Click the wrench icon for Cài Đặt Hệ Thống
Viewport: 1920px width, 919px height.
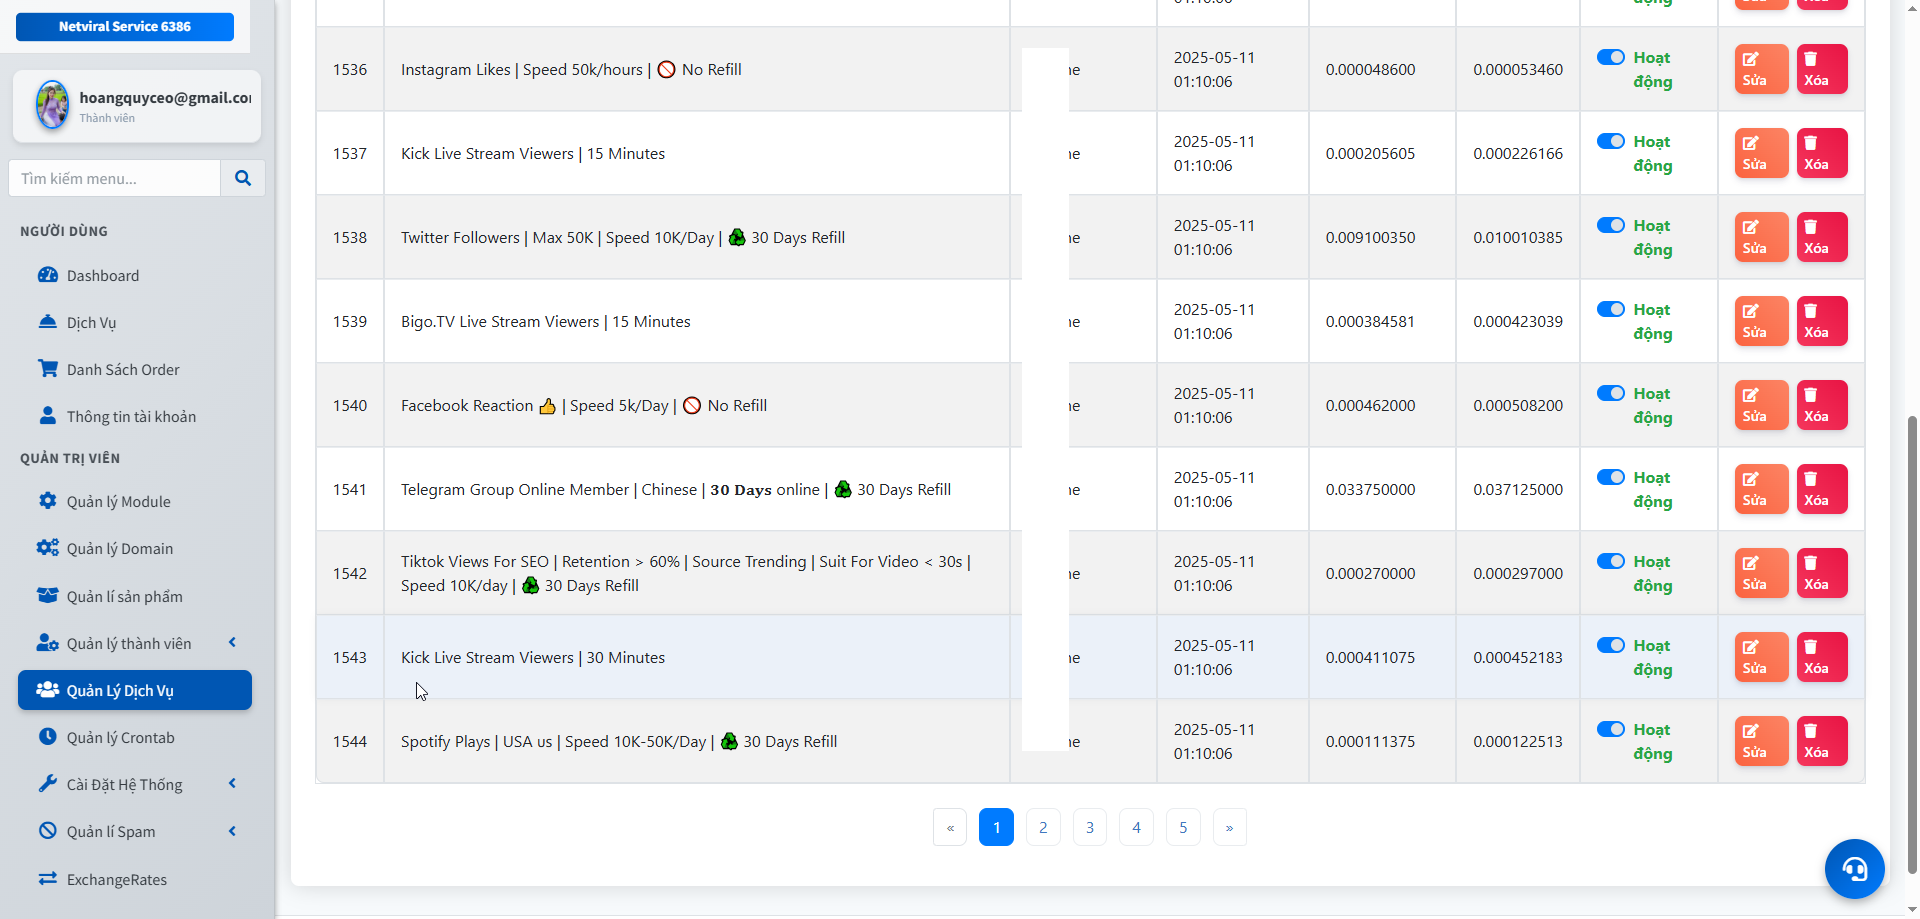click(x=47, y=784)
